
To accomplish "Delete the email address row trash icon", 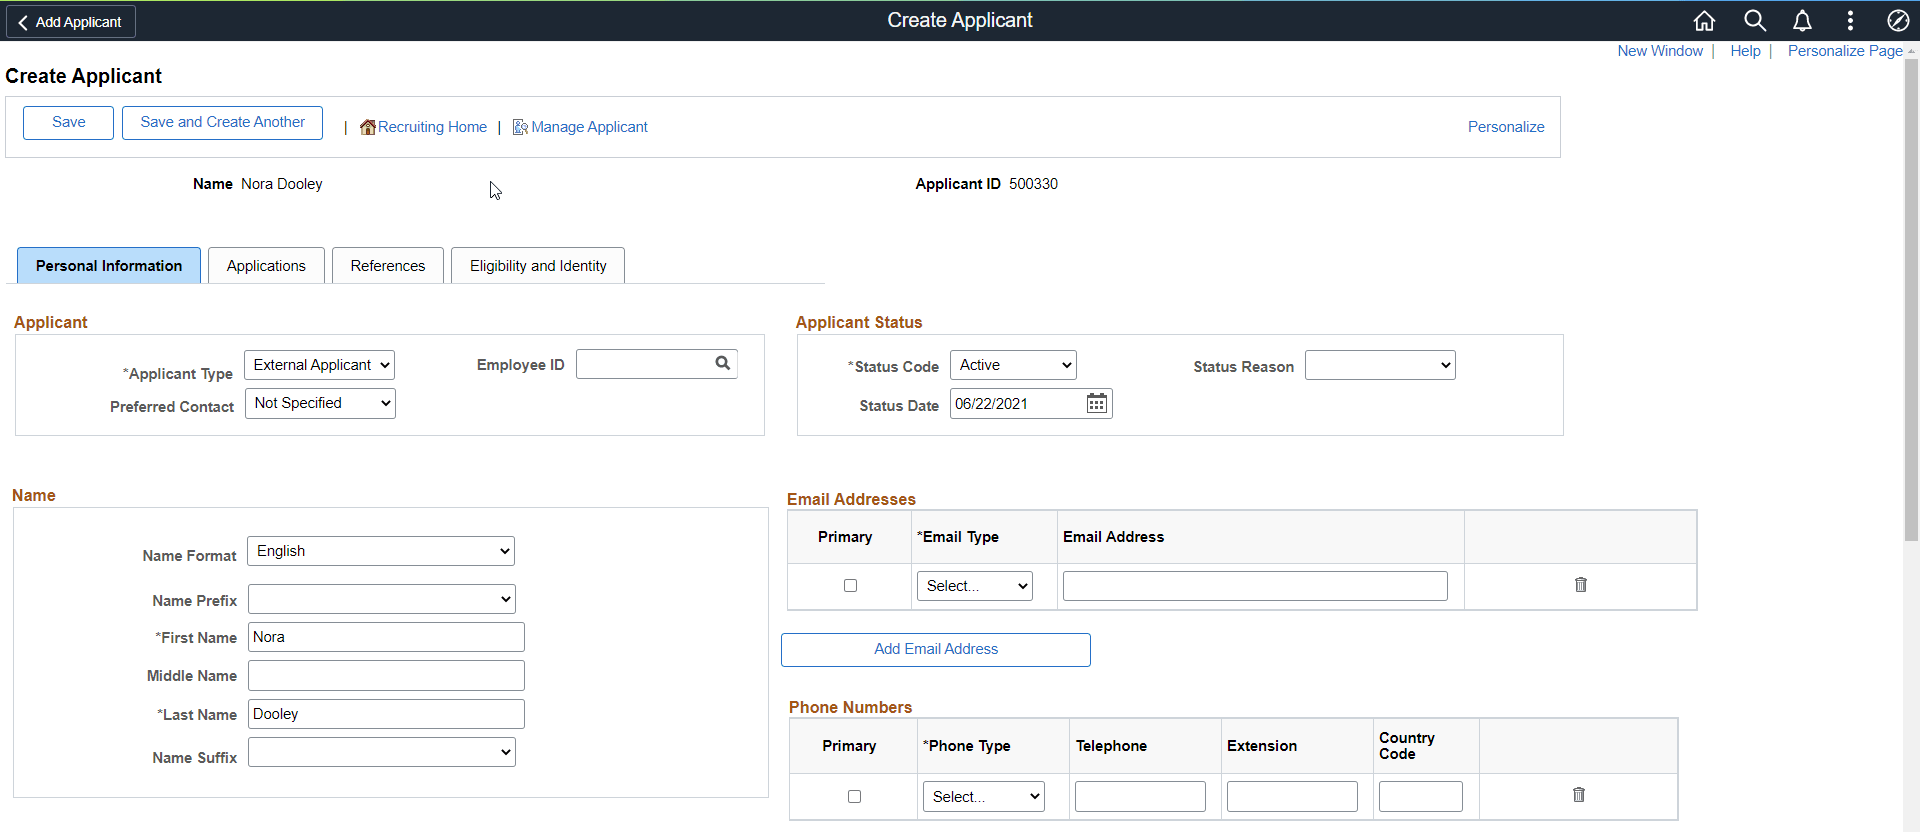I will coord(1581,584).
